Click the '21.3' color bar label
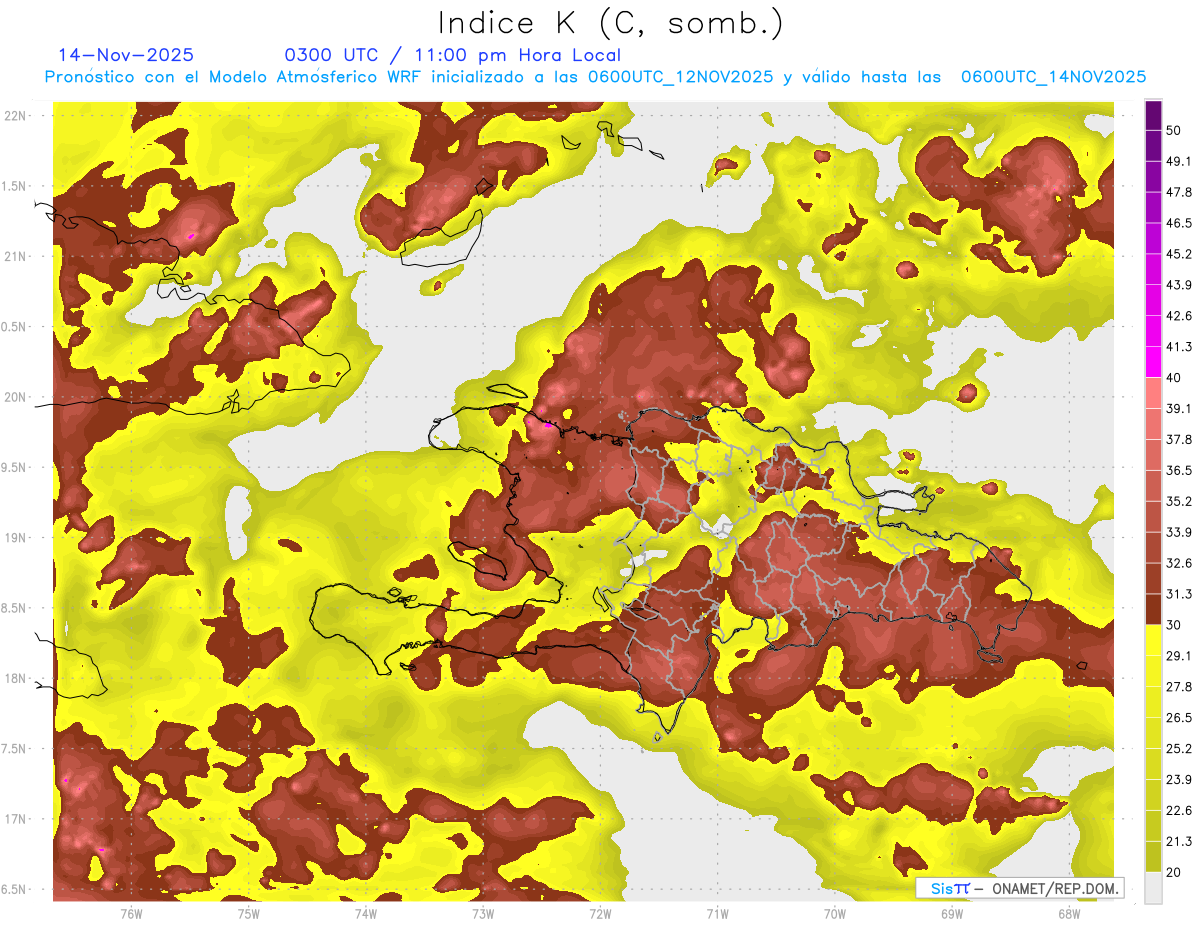This screenshot has height=927, width=1200. (x=1178, y=842)
